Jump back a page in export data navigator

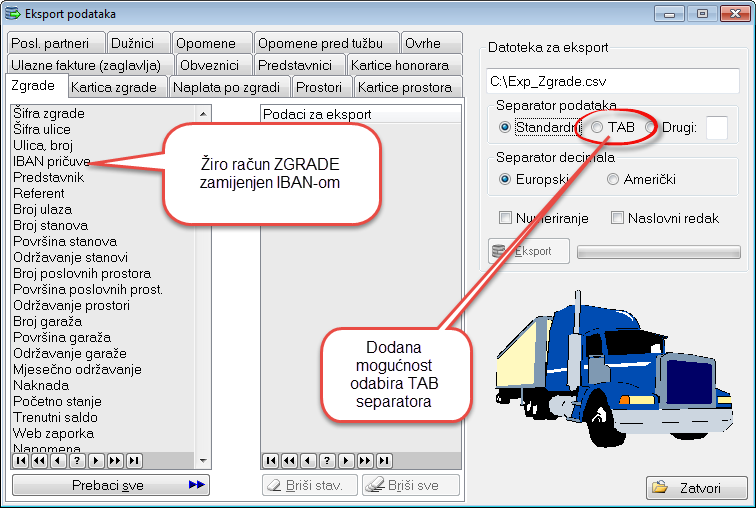tap(290, 461)
